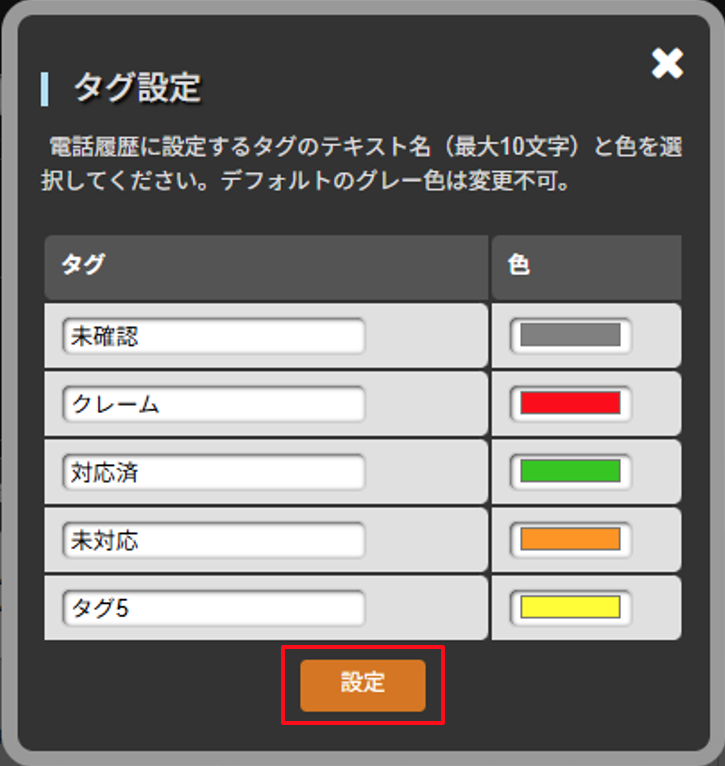Screen dimensions: 725x766
Task: Click the light blue bar beside the title
Action: coord(44,89)
